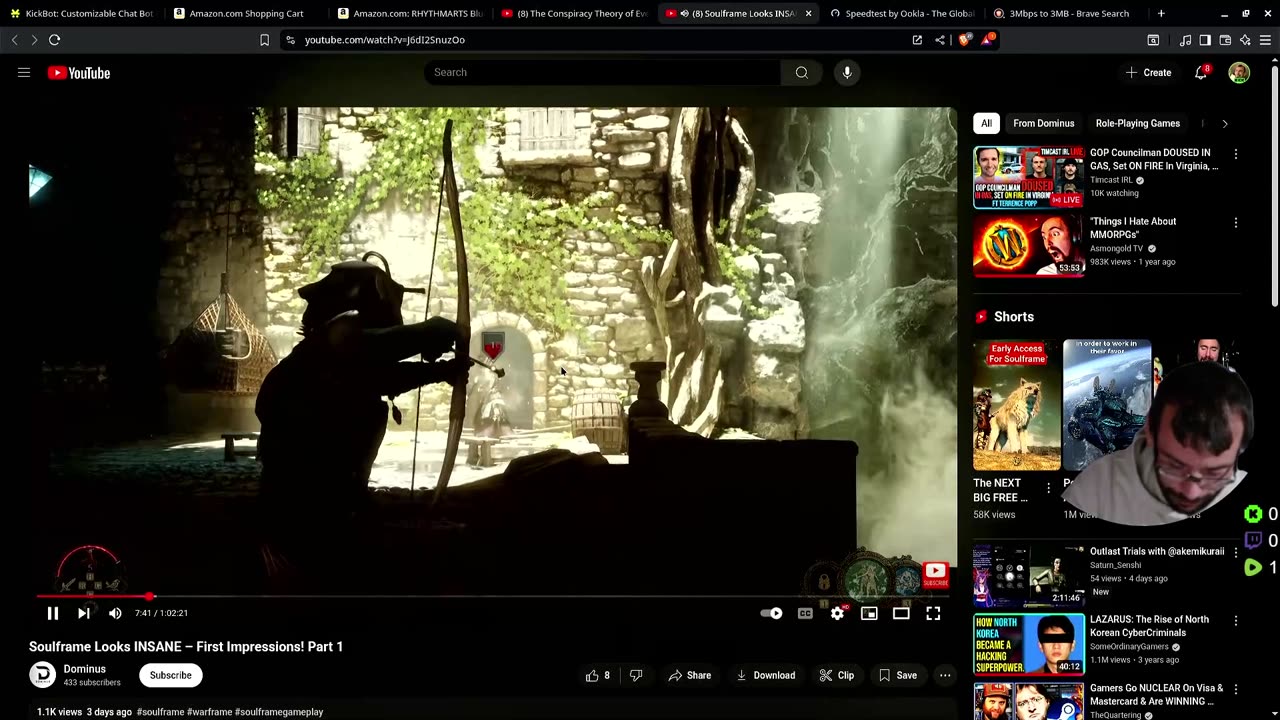Focus the YouTube search field

point(603,72)
